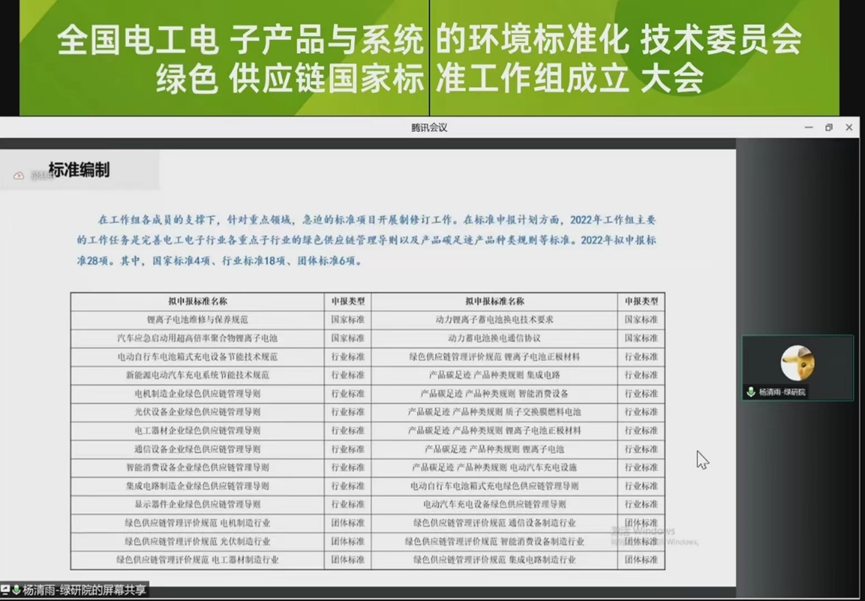Click microphone icon beside the 屏幕共享 label
The image size is (865, 601).
coord(16,590)
